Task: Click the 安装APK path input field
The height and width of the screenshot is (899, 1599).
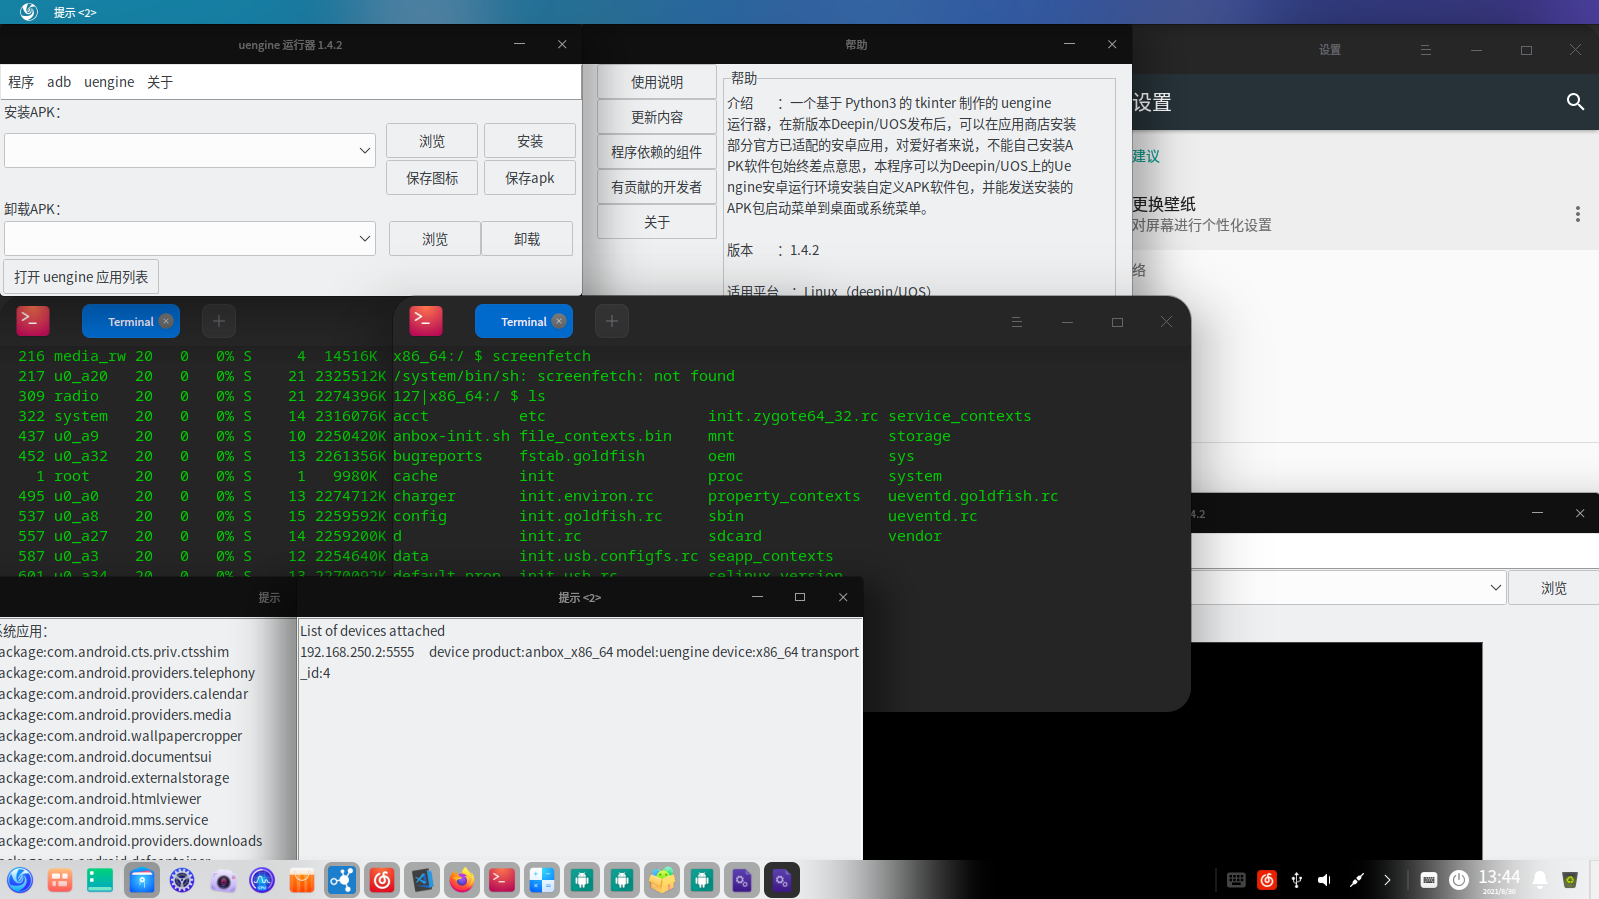Action: (181, 151)
